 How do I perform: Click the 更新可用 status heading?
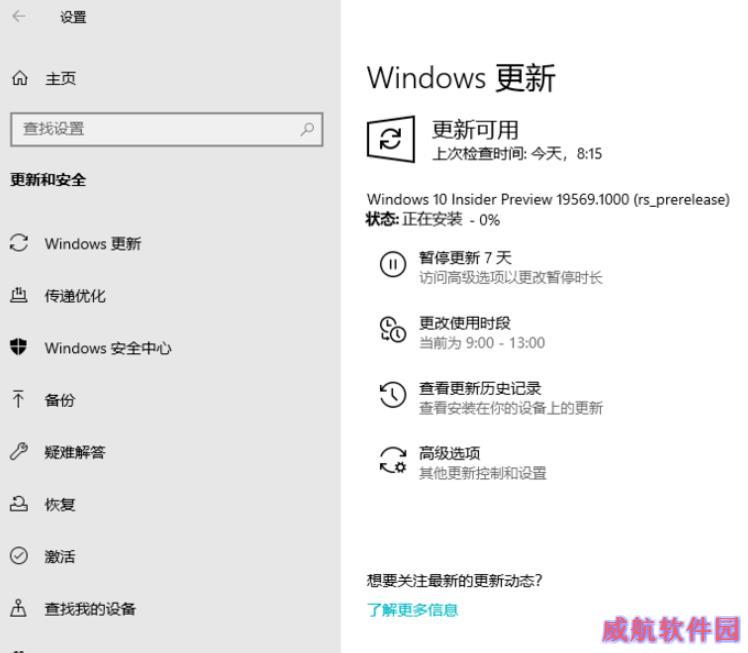[476, 130]
